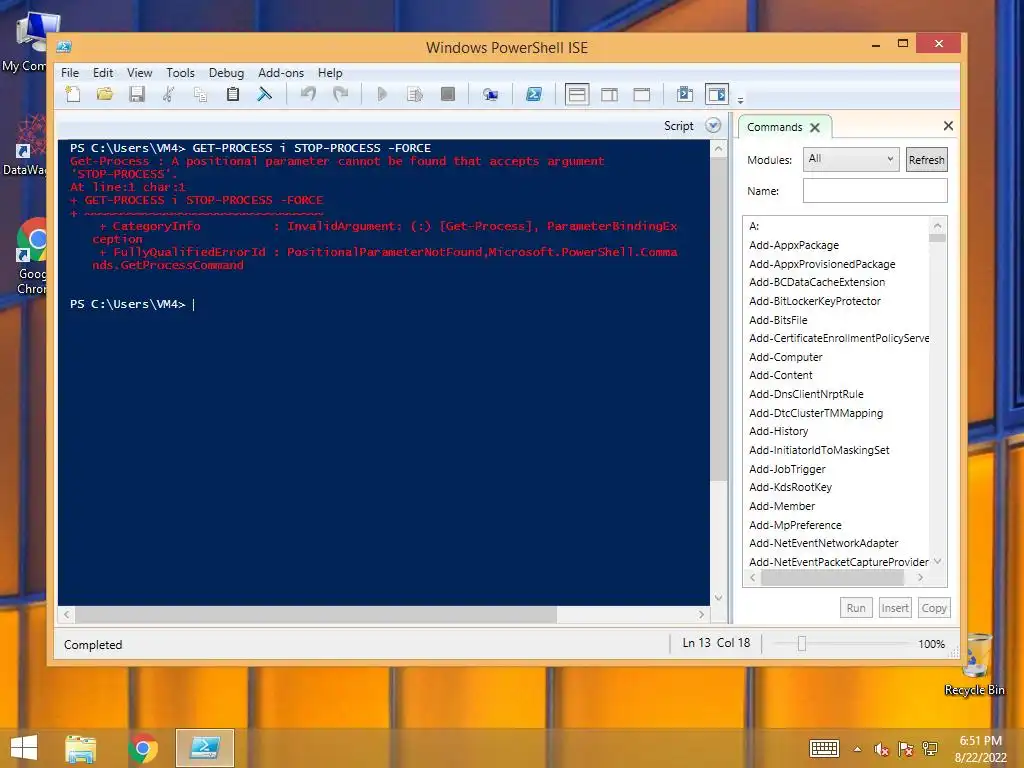The width and height of the screenshot is (1024, 768).
Task: Select Add-MpPreference command
Action: point(795,525)
